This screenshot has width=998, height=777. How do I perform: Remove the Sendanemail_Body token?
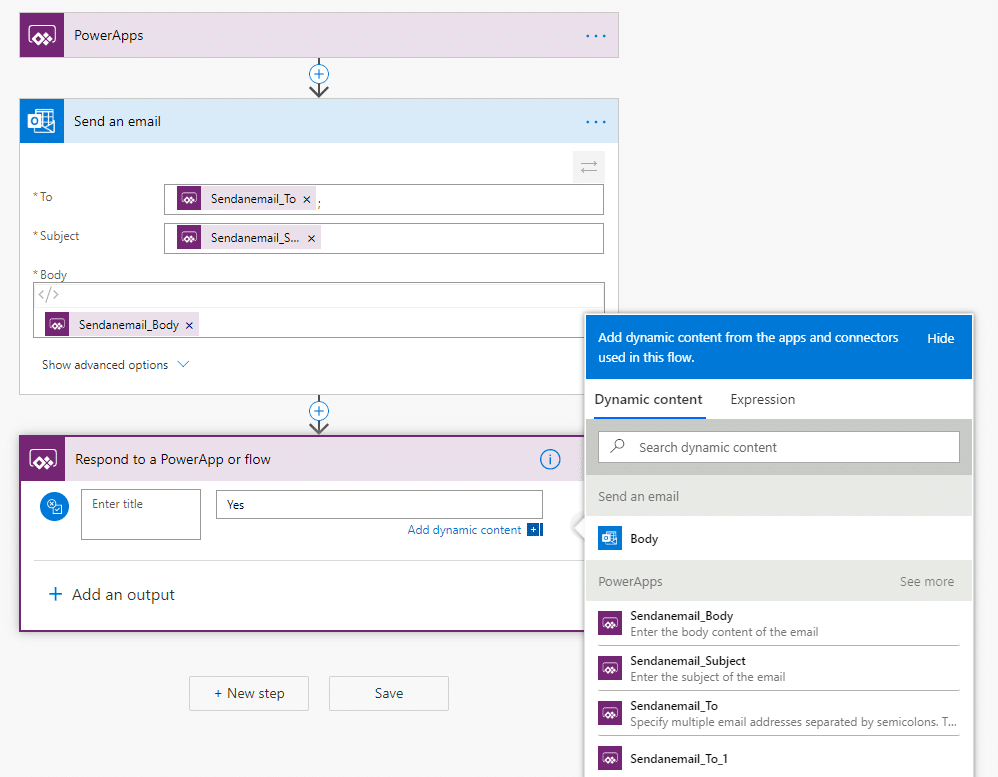click(x=189, y=325)
